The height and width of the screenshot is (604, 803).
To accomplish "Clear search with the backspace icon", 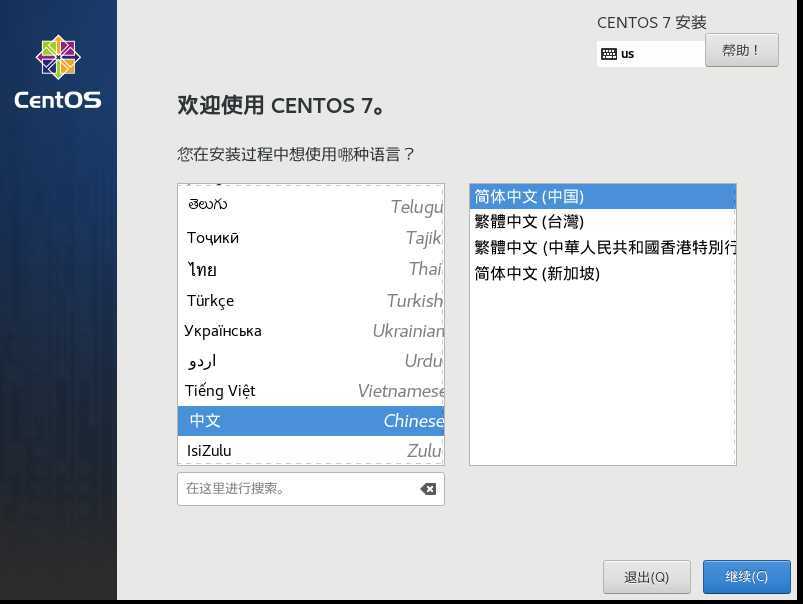I will tap(428, 489).
